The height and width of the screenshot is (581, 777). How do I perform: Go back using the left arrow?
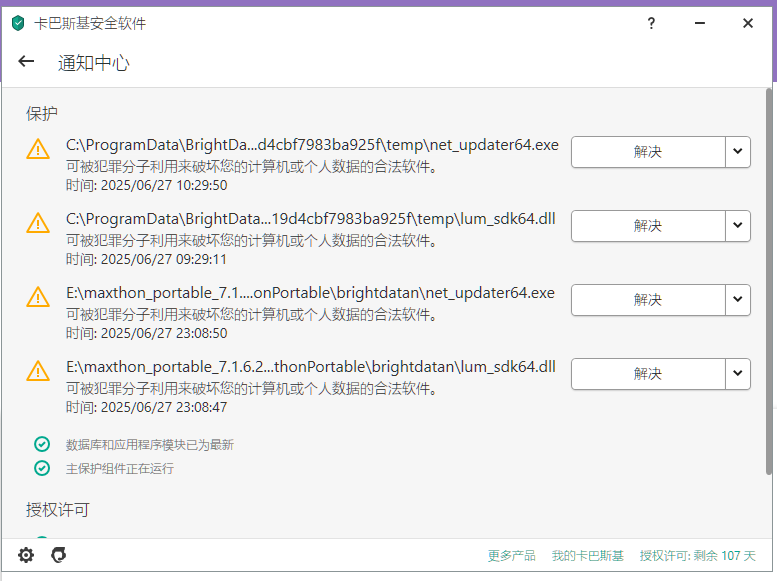[x=26, y=61]
